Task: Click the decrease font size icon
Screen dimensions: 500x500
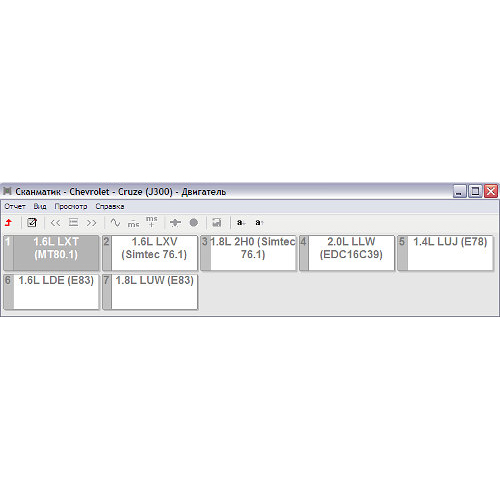Action: [241, 222]
